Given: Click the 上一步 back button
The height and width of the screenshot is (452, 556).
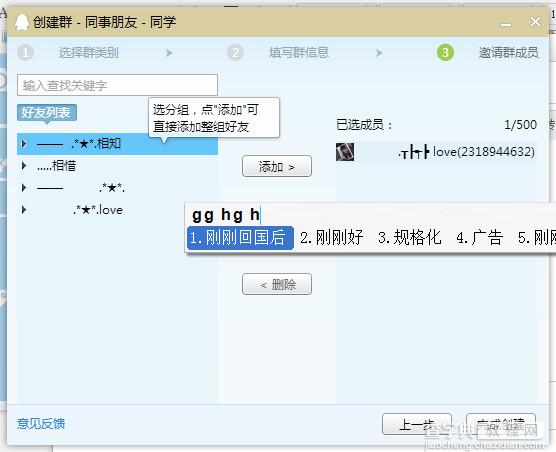Looking at the screenshot, I should point(417,424).
